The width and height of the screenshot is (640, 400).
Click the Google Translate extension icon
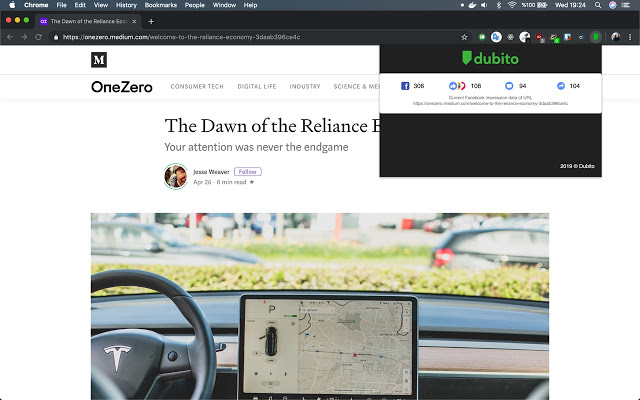pos(497,37)
